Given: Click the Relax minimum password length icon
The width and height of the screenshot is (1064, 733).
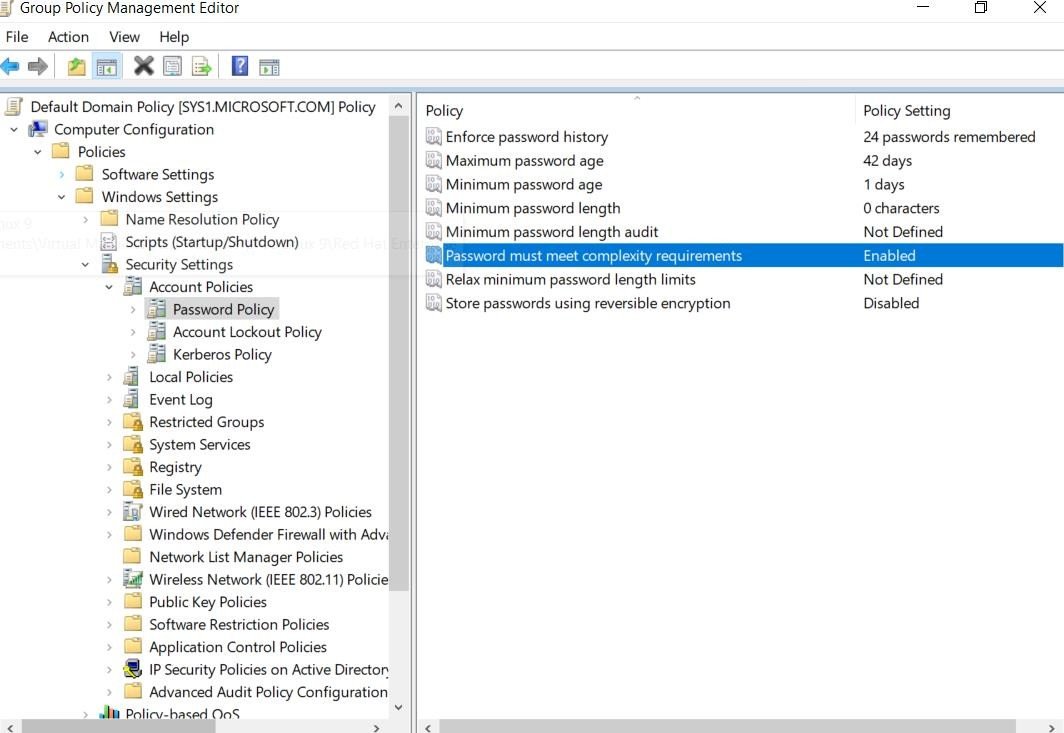Looking at the screenshot, I should pyautogui.click(x=434, y=279).
